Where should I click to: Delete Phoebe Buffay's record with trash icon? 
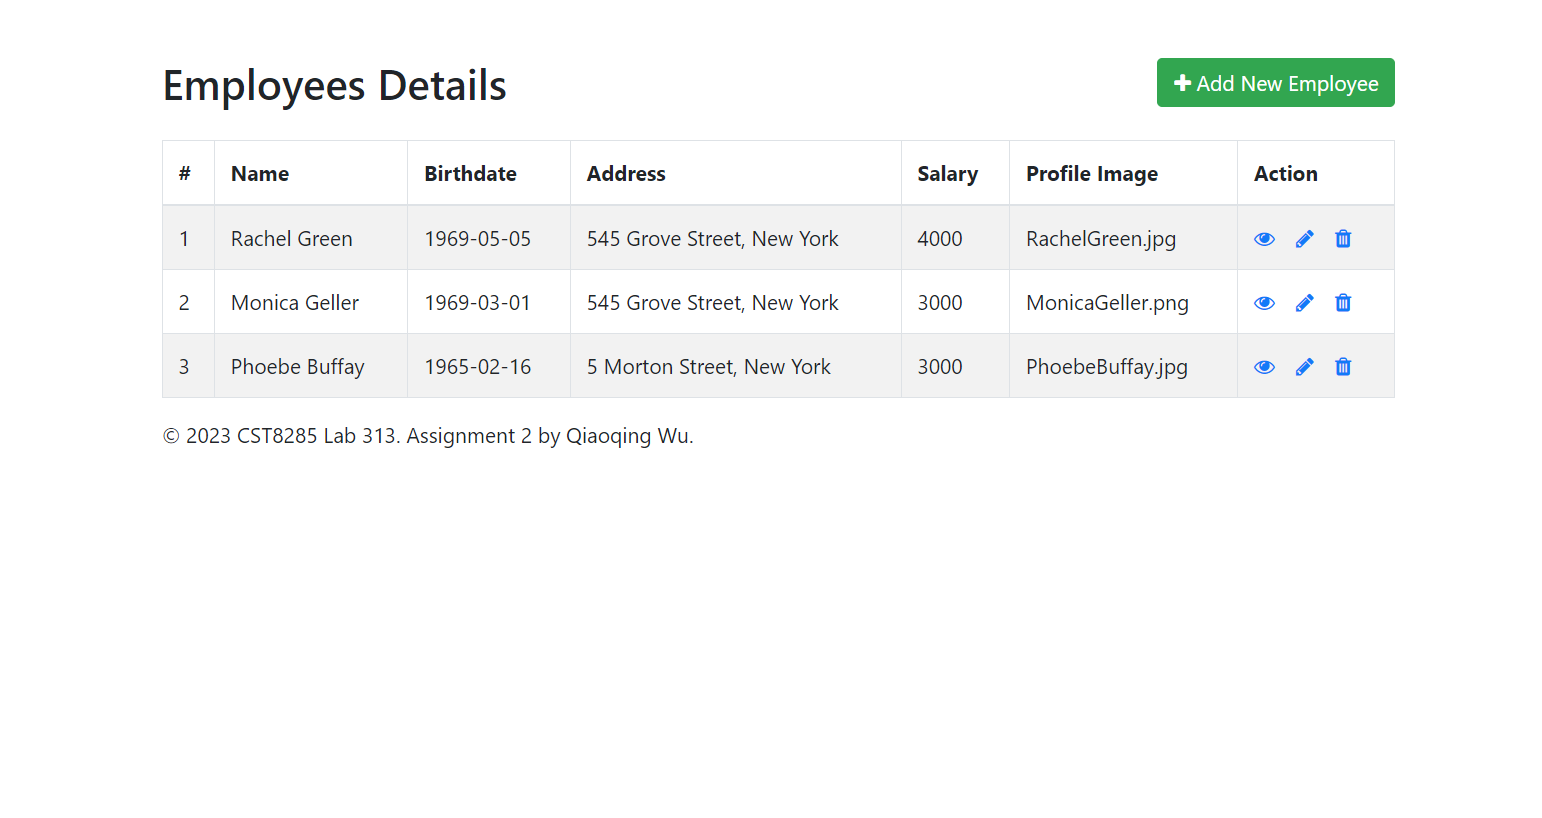pyautogui.click(x=1343, y=367)
